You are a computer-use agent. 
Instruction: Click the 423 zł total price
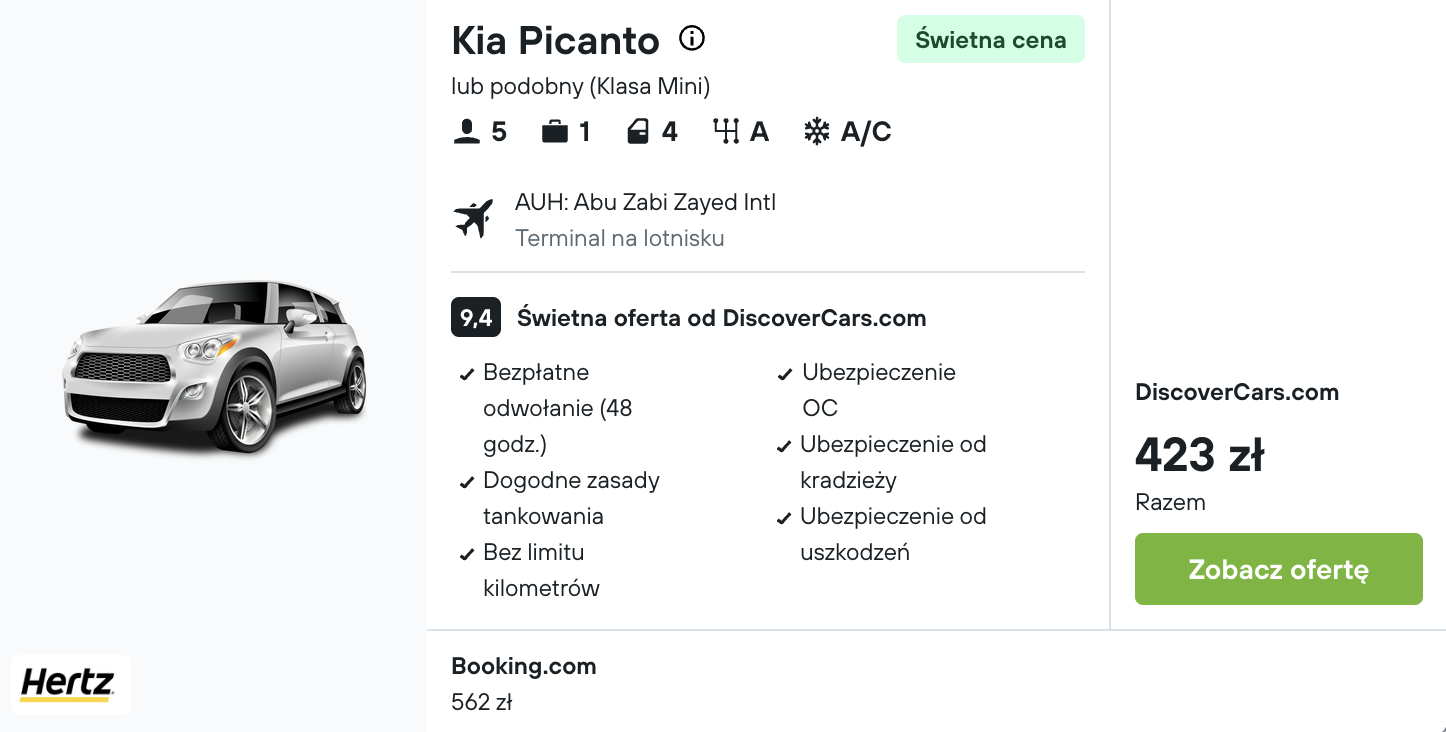click(x=1200, y=455)
